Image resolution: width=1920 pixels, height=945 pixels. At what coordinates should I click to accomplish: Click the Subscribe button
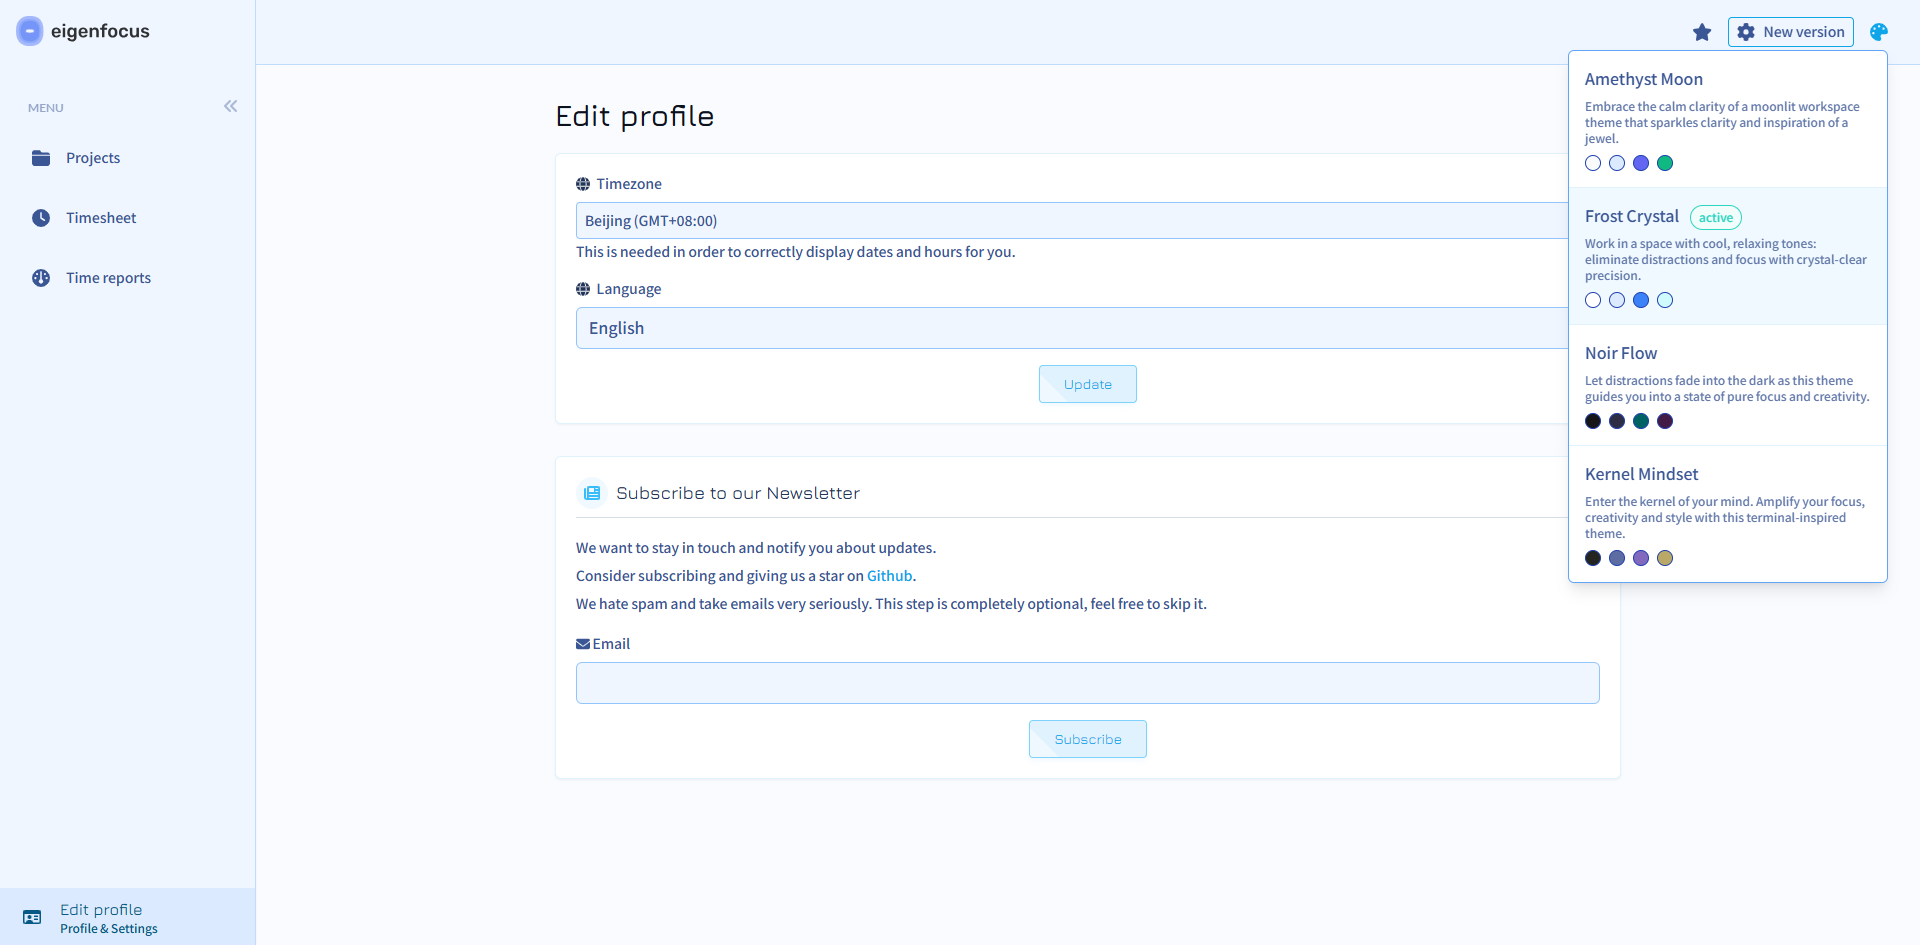pos(1088,739)
